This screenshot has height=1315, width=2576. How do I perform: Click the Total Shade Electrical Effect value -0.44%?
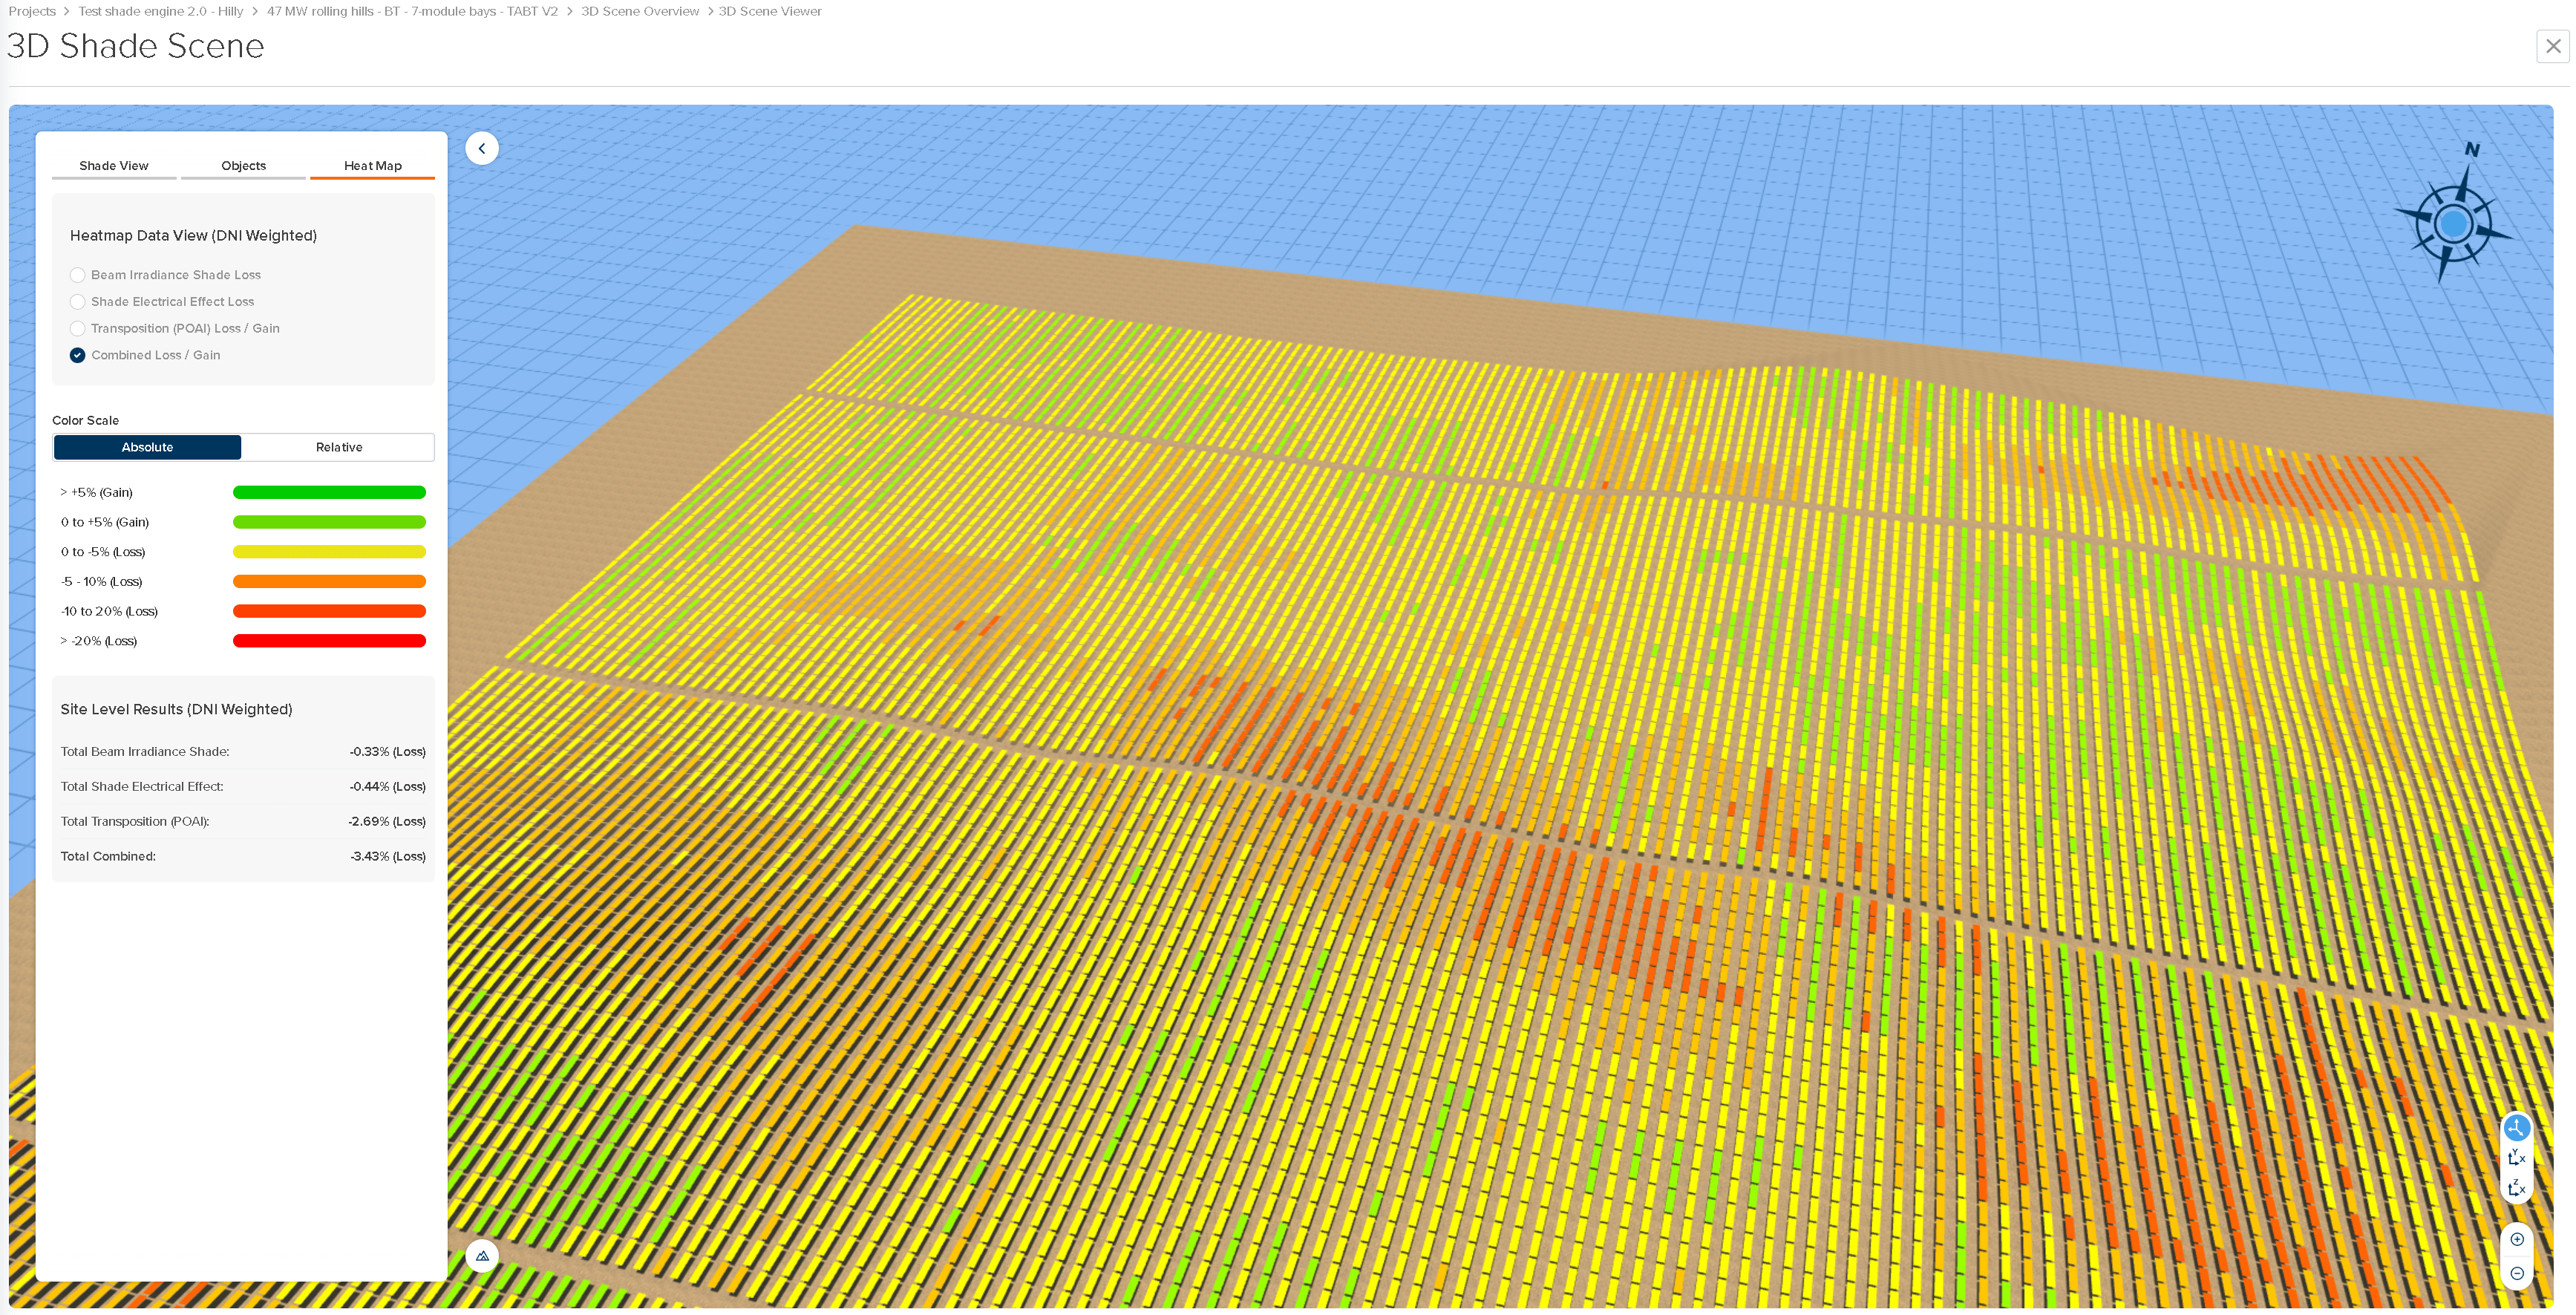pyautogui.click(x=387, y=787)
